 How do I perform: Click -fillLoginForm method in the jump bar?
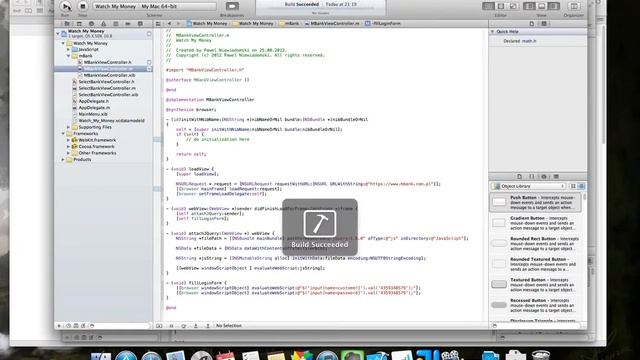(x=383, y=24)
